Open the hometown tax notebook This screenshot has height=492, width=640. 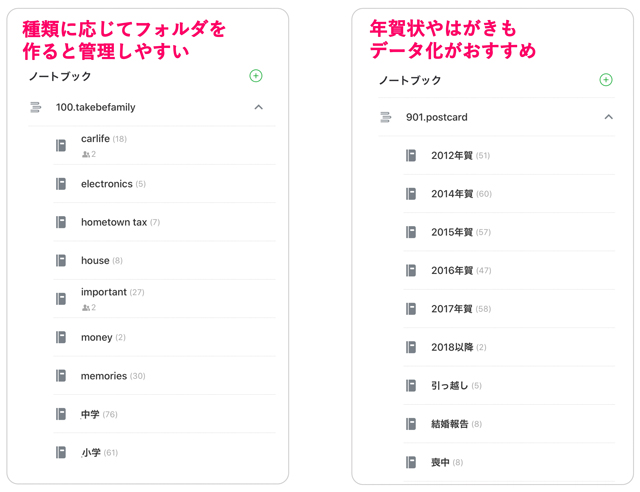click(x=164, y=222)
